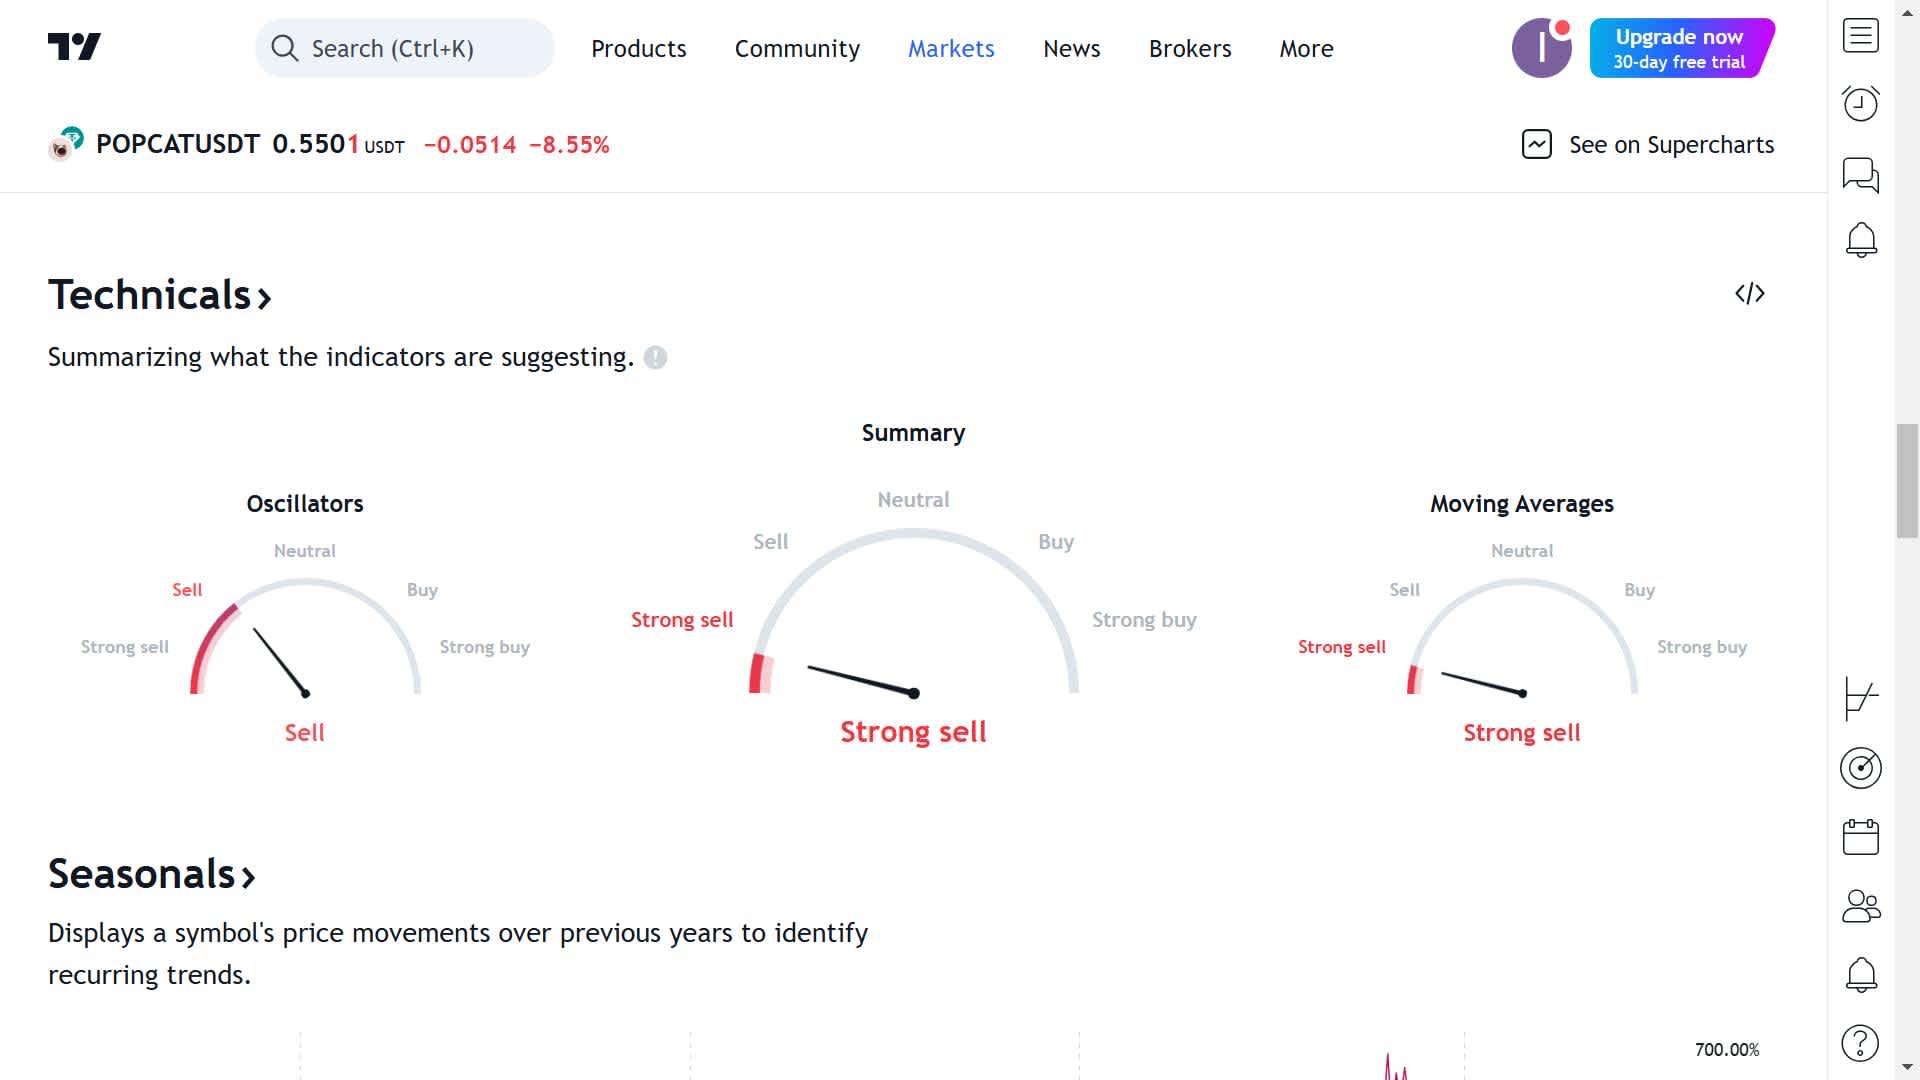Open the Help Center question-mark icon
This screenshot has width=1920, height=1080.
(x=1860, y=1043)
